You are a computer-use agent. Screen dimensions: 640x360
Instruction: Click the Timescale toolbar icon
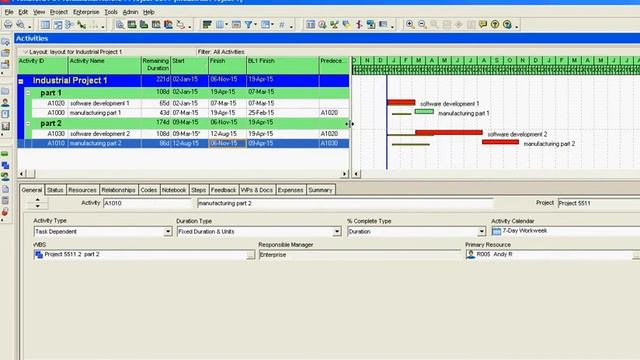click(x=236, y=25)
